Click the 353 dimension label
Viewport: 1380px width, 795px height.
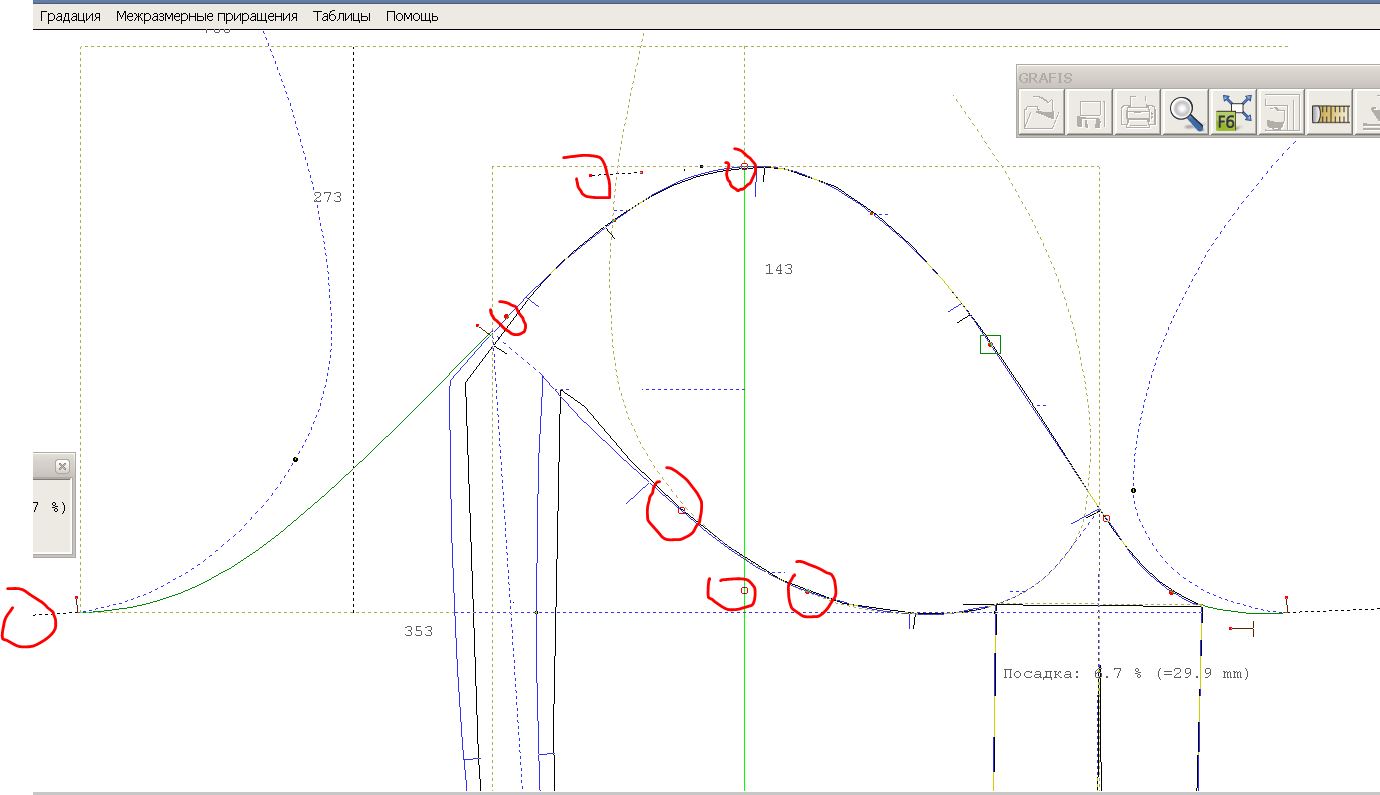tap(418, 632)
